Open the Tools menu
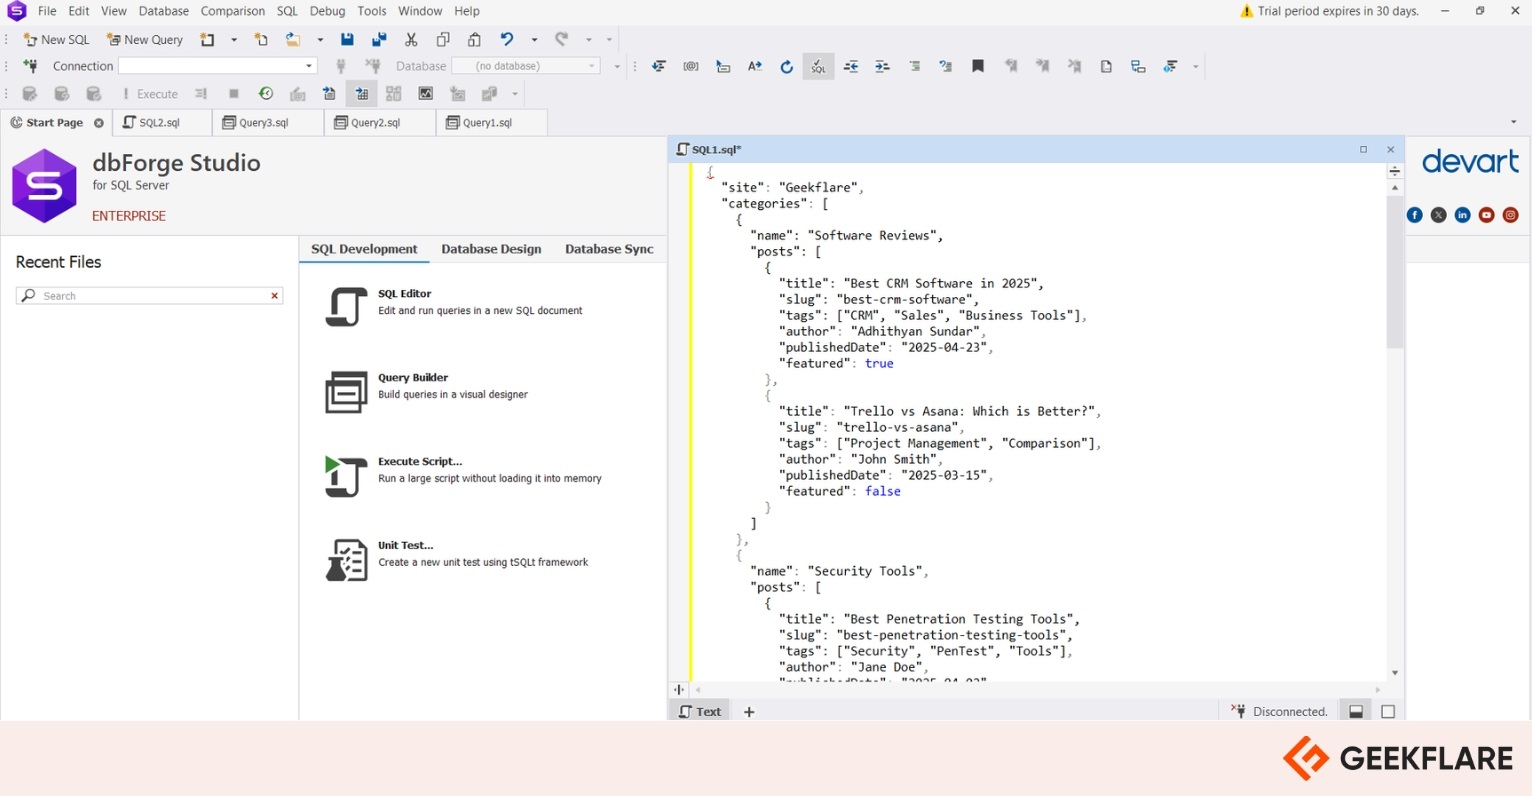 [372, 11]
